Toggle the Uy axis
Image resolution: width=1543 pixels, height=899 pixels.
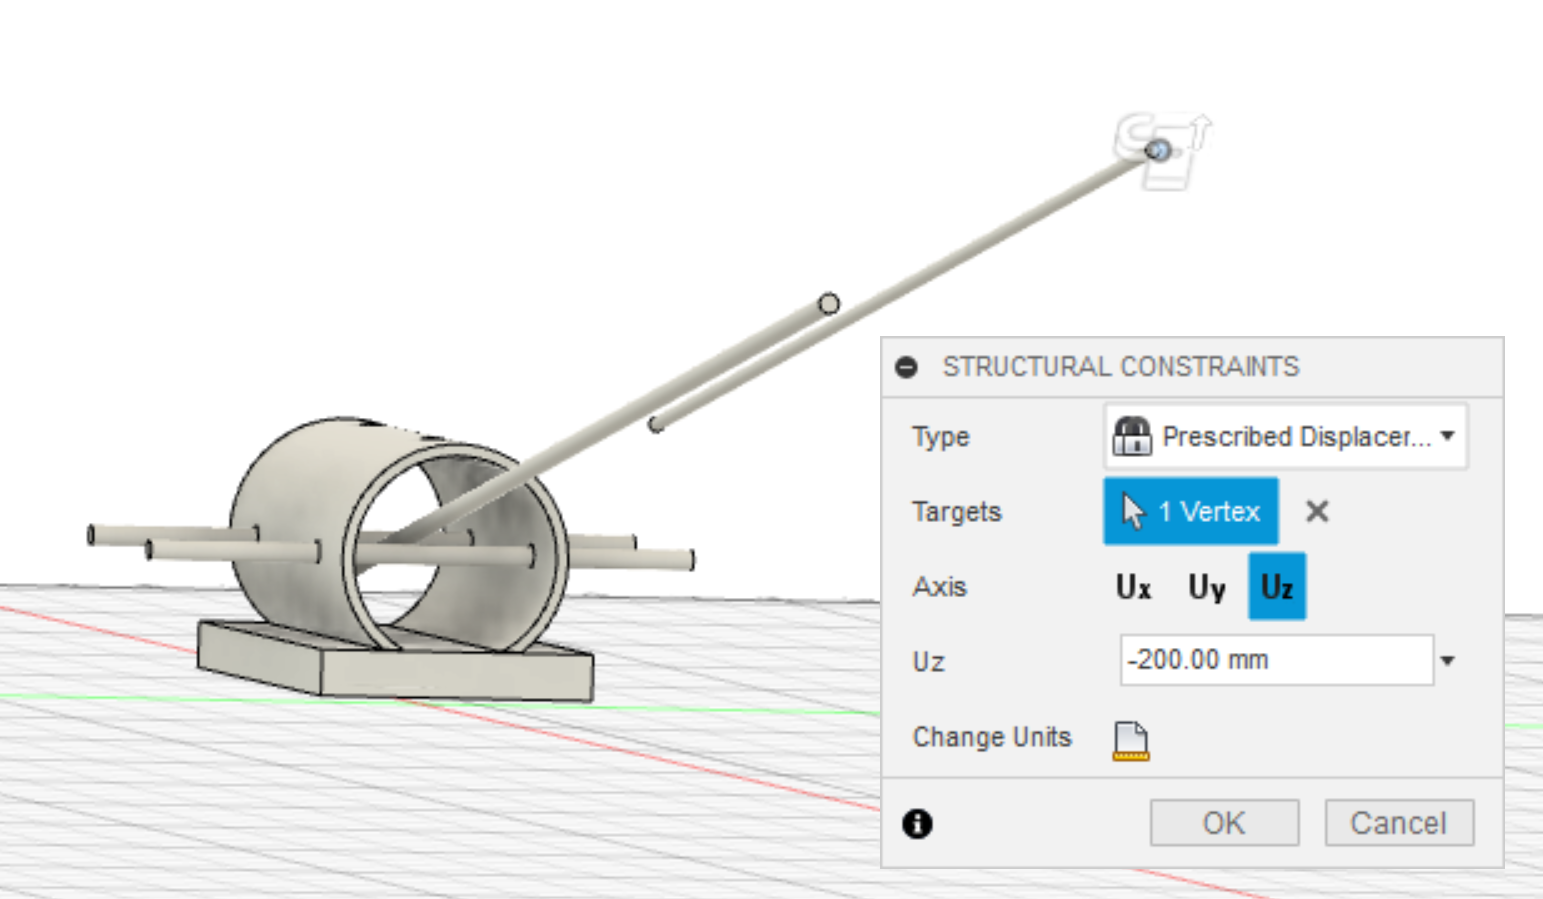(x=1206, y=587)
